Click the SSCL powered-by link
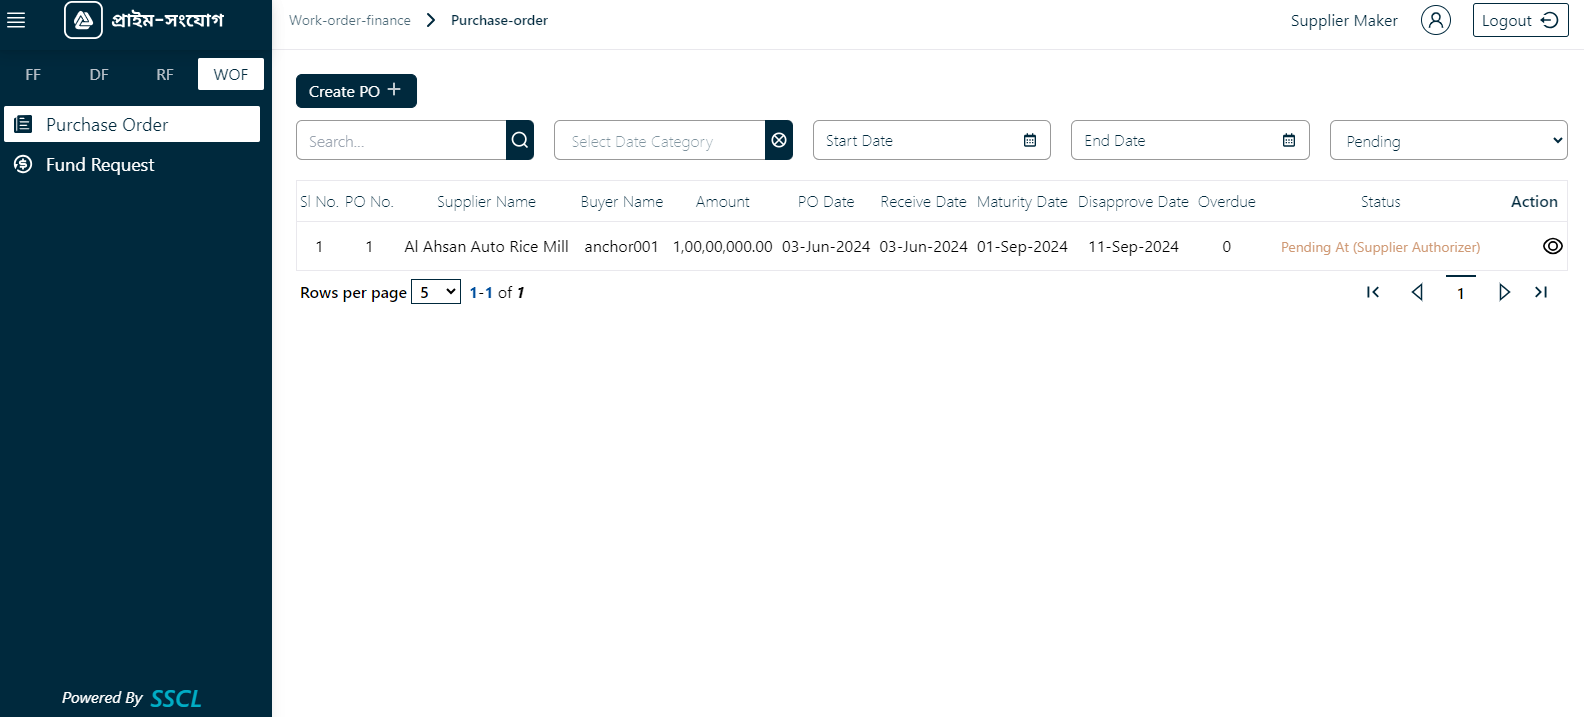Image resolution: width=1584 pixels, height=717 pixels. (176, 698)
